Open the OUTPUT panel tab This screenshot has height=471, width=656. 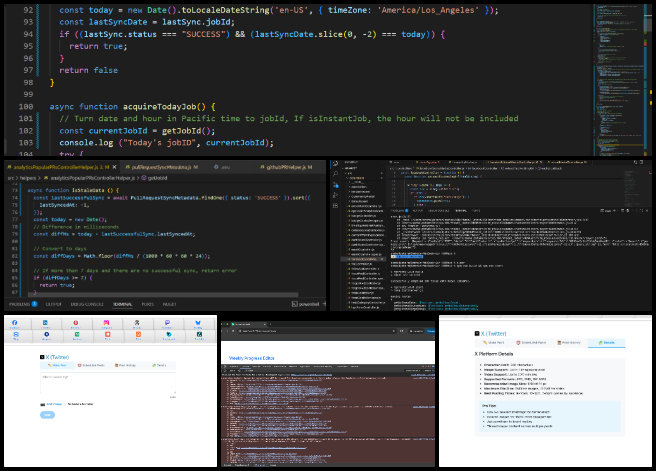54,304
